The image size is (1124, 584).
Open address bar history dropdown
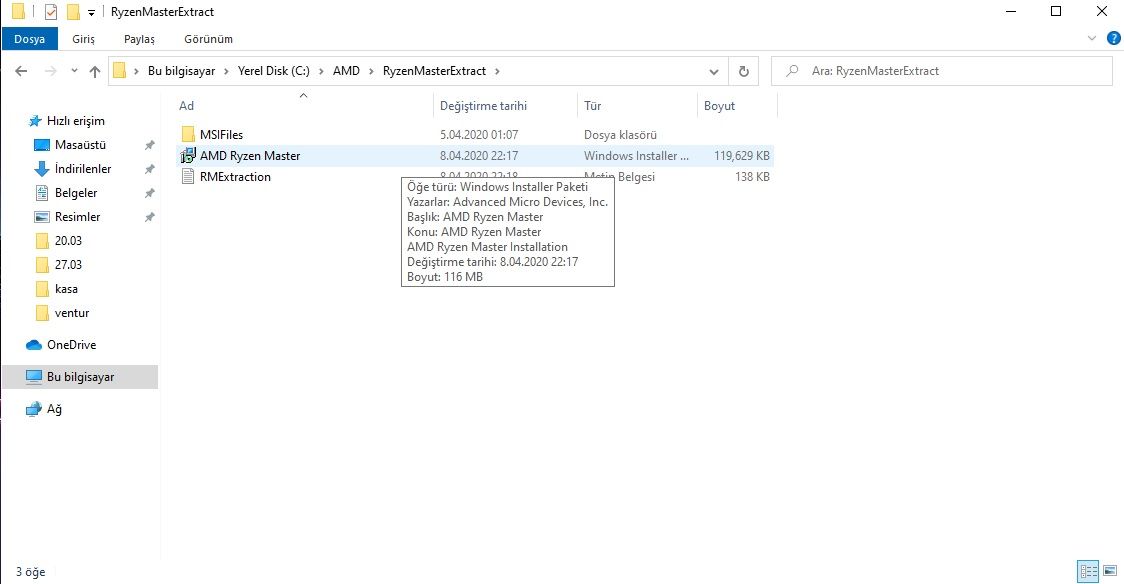(713, 71)
